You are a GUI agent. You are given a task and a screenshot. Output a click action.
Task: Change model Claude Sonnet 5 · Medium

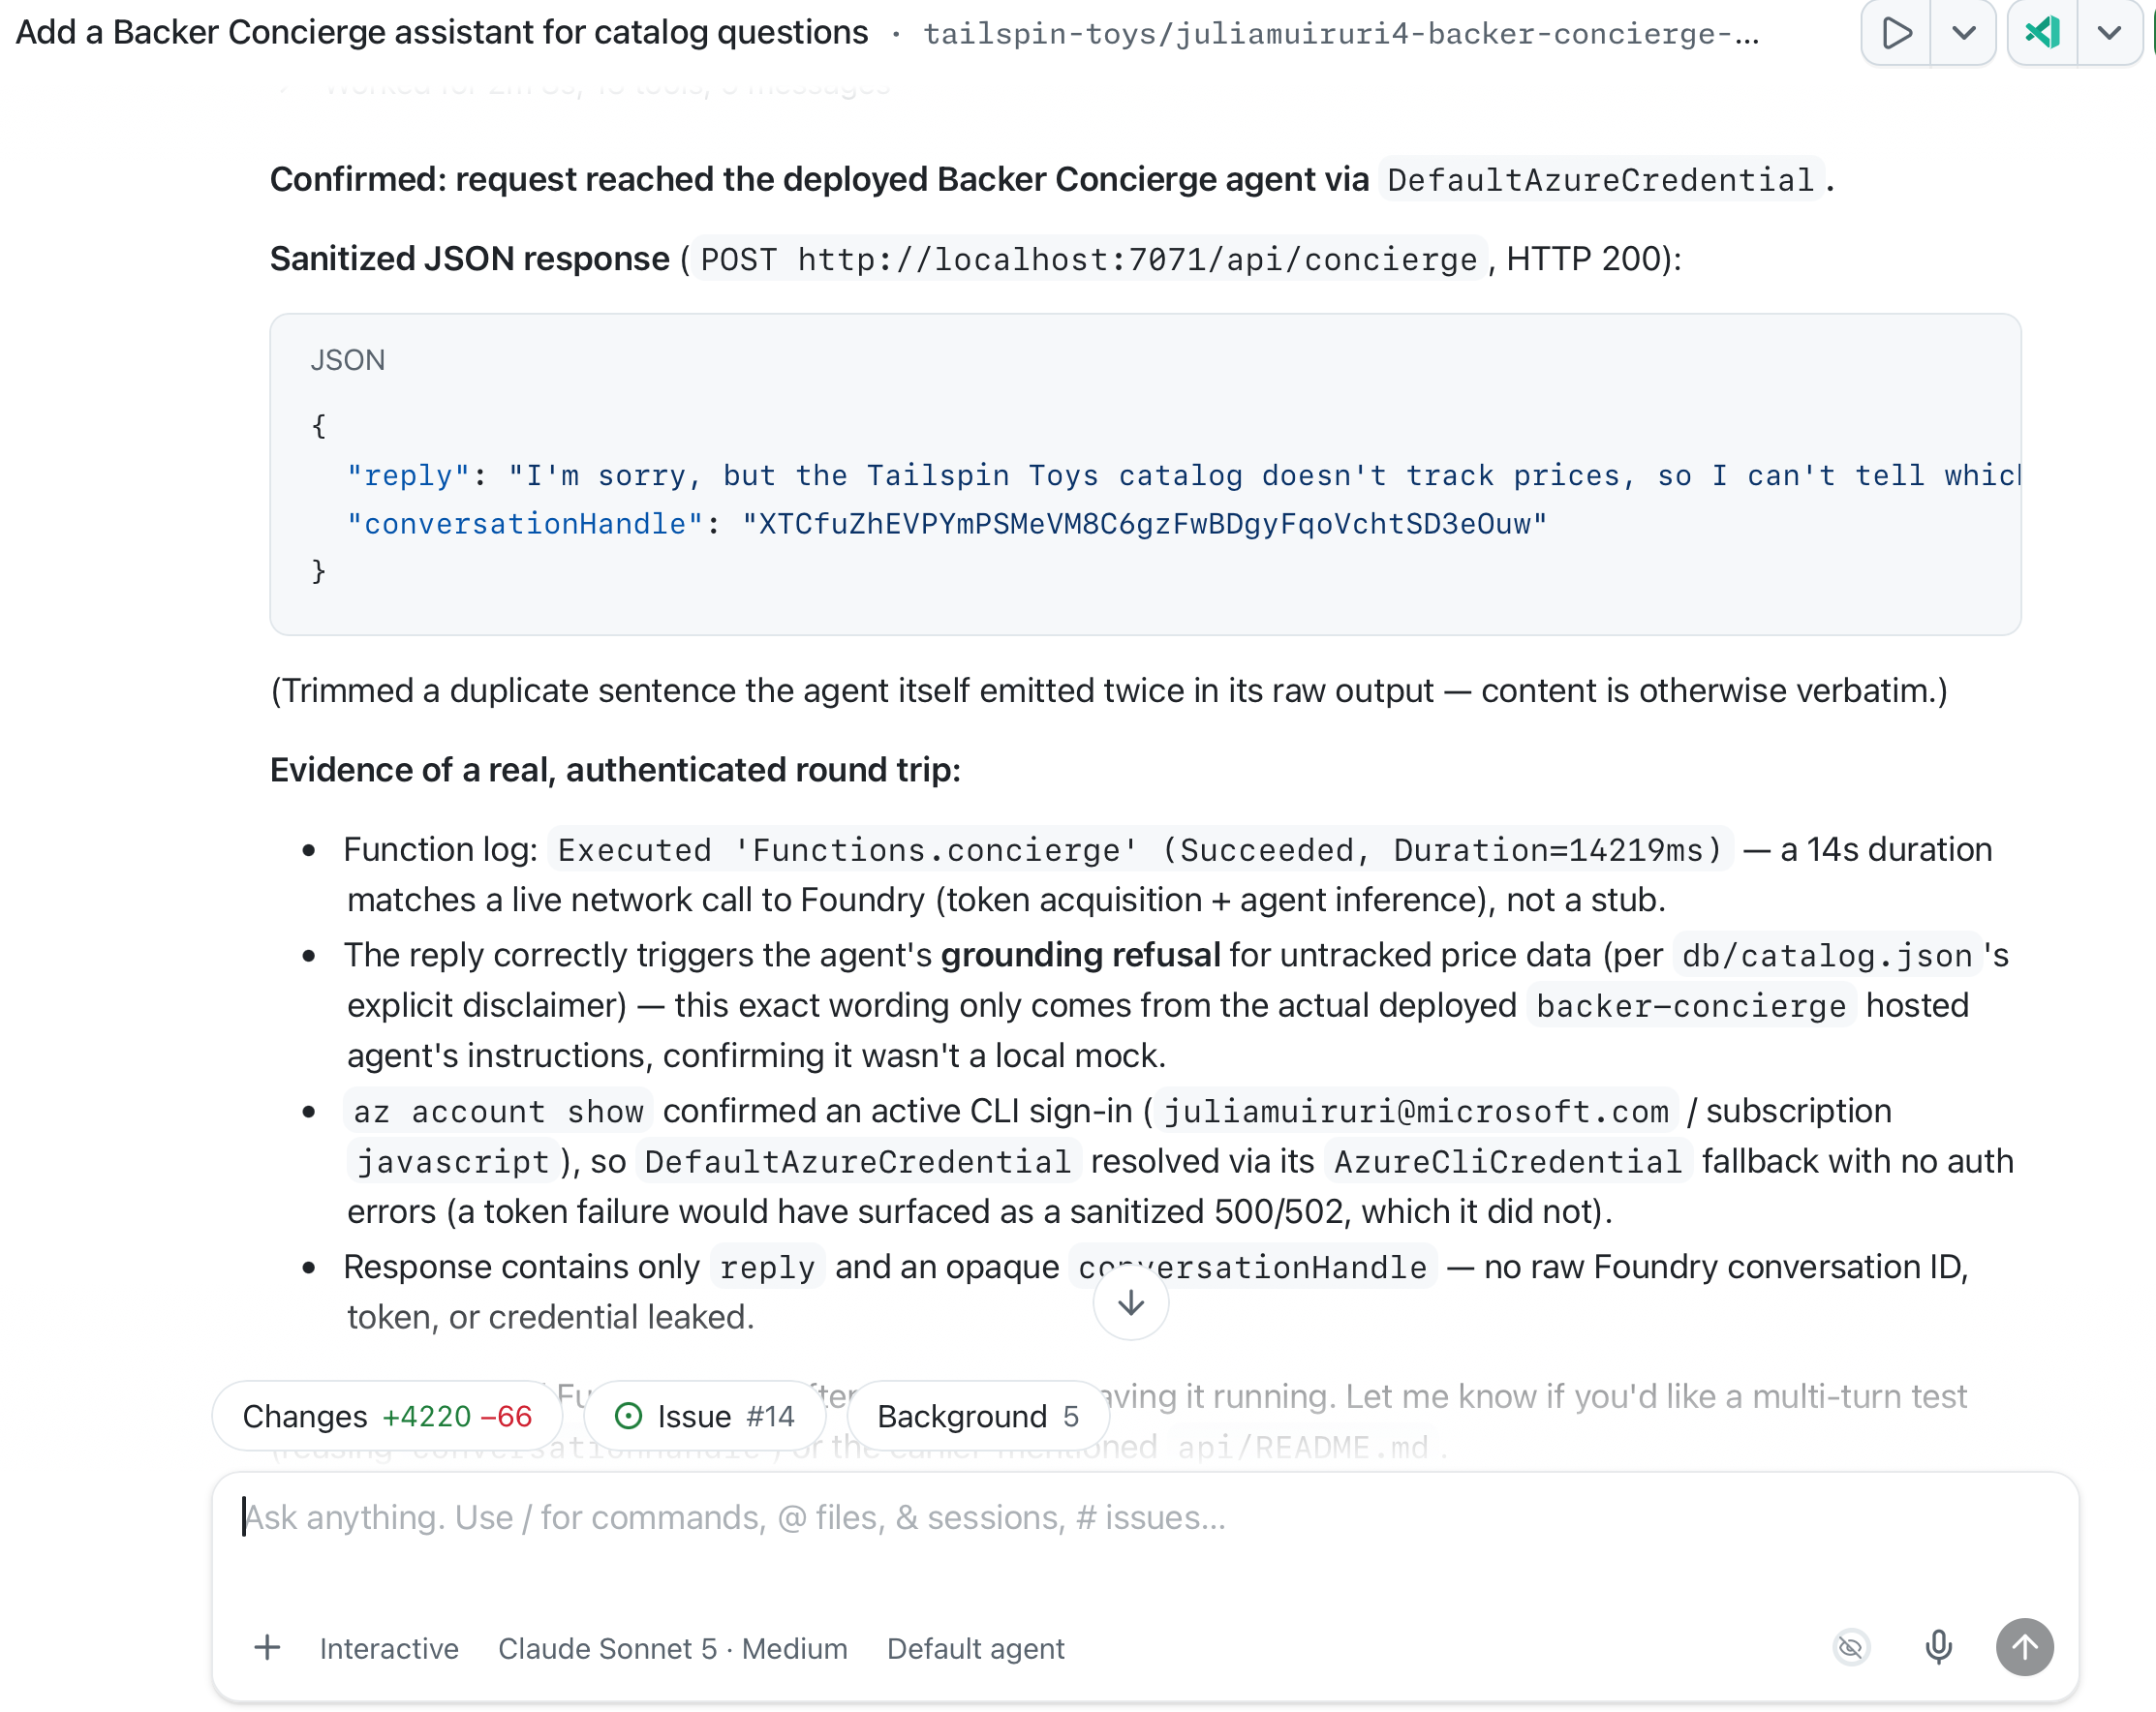tap(673, 1648)
